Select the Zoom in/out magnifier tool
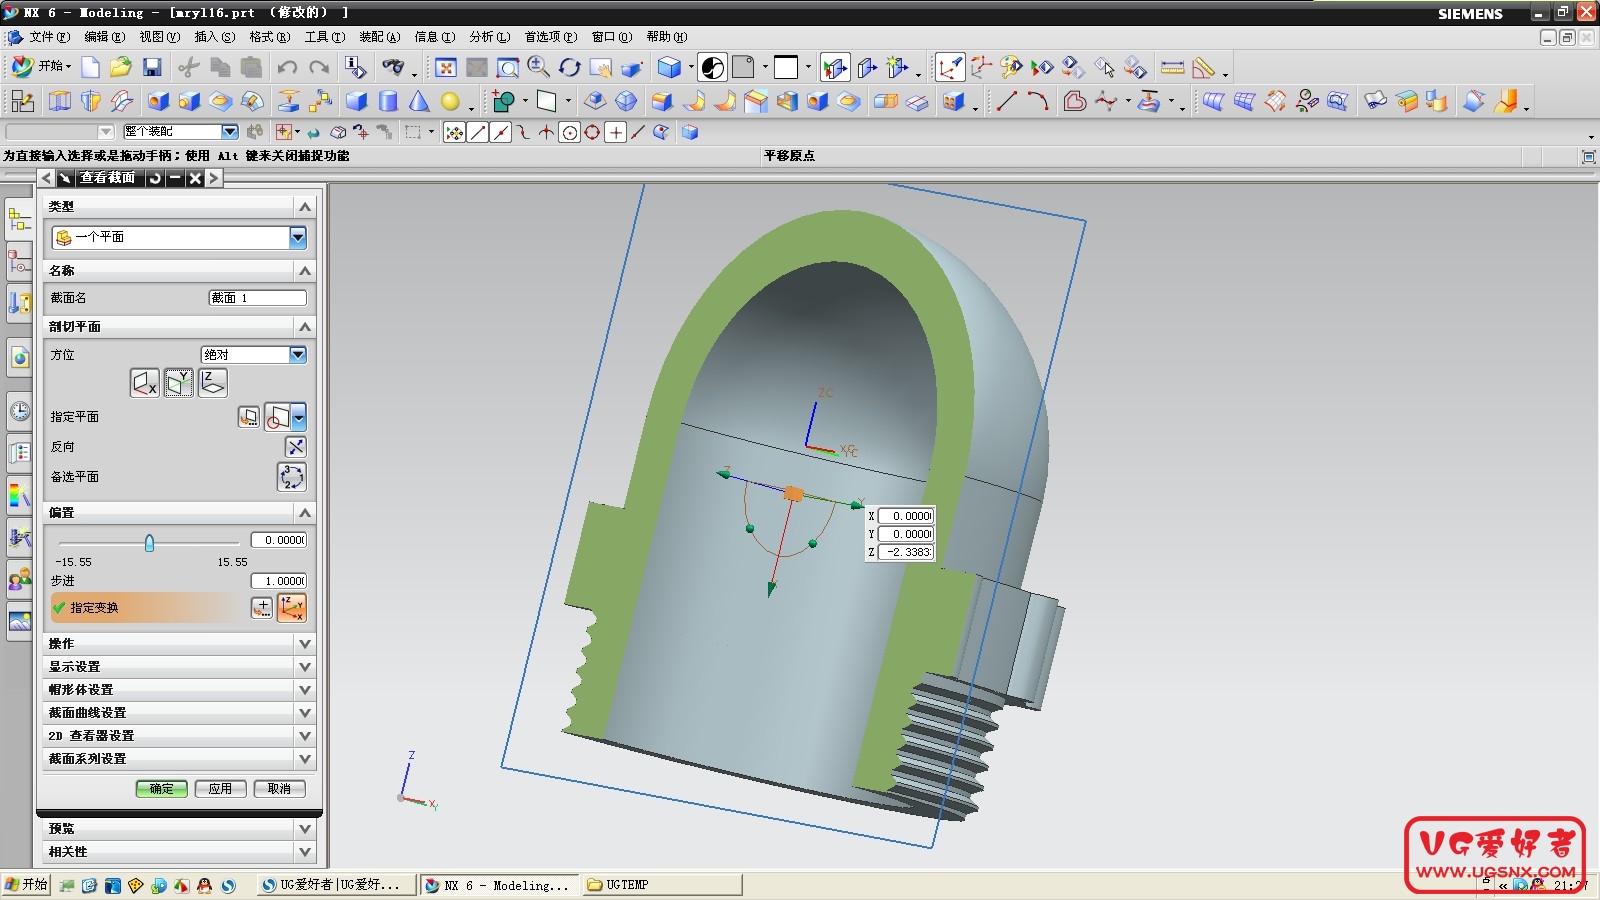 538,67
